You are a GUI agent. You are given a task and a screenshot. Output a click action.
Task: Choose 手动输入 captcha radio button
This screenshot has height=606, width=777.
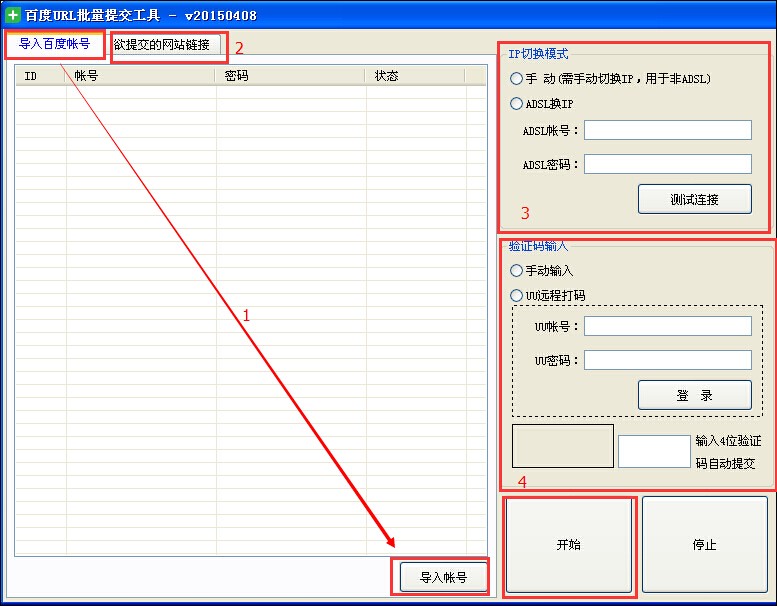pos(516,271)
